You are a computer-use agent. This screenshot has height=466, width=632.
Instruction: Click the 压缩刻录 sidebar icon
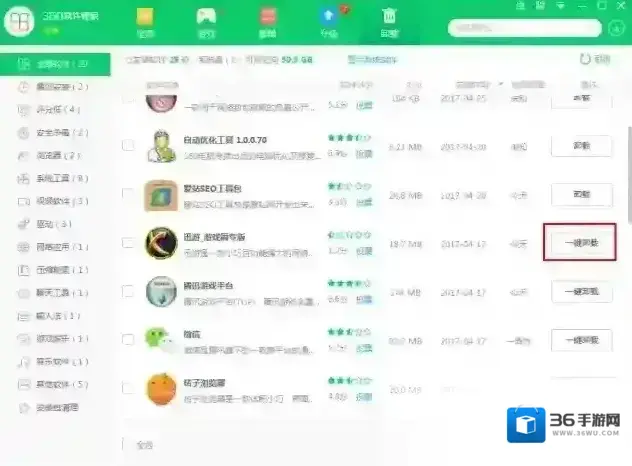tap(24, 270)
